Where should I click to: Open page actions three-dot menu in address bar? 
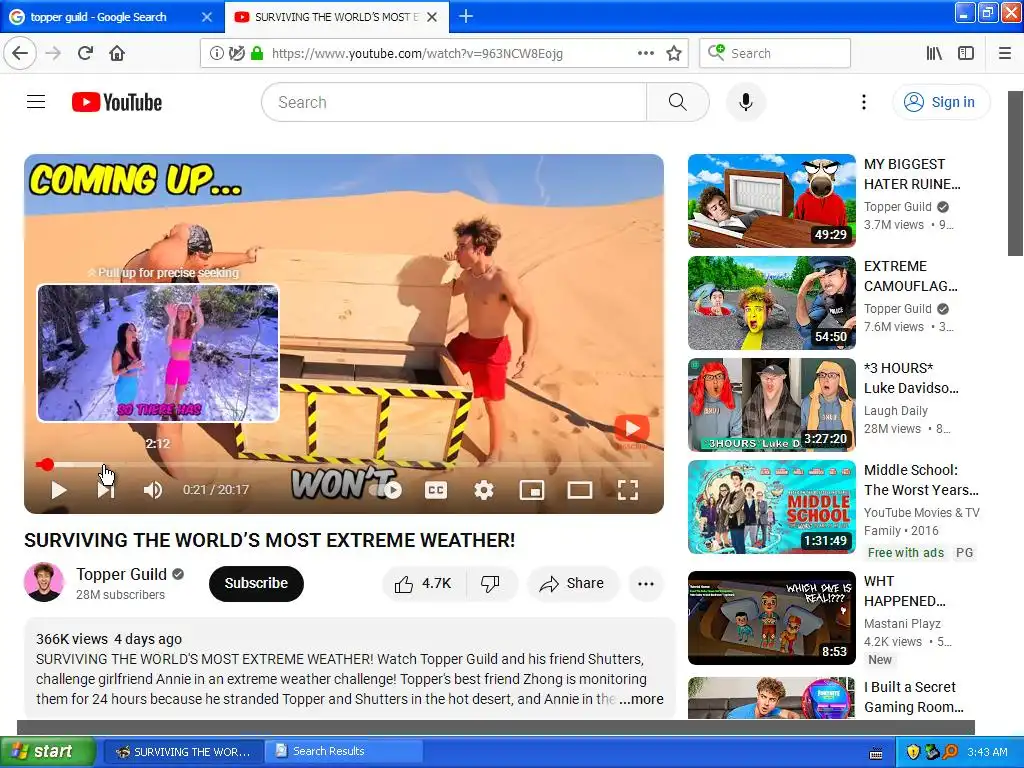pyautogui.click(x=645, y=54)
